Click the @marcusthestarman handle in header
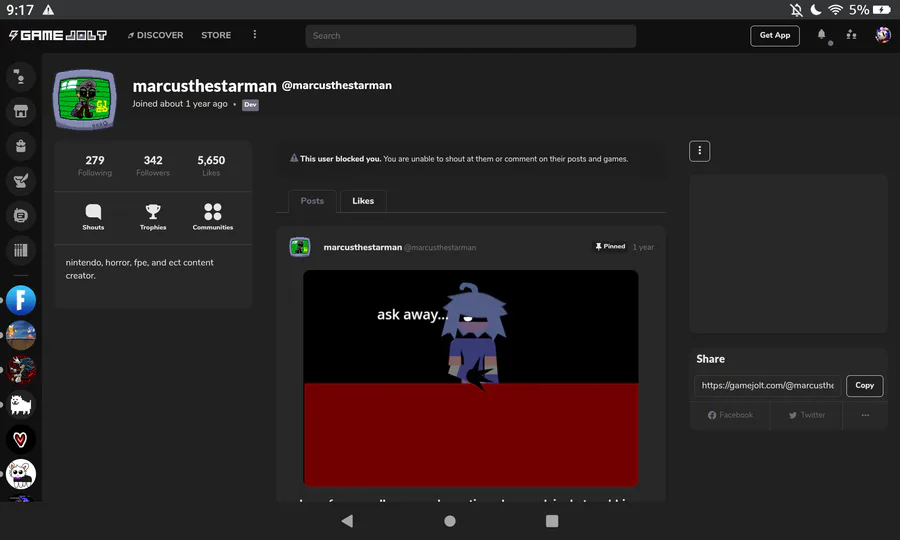 point(336,86)
